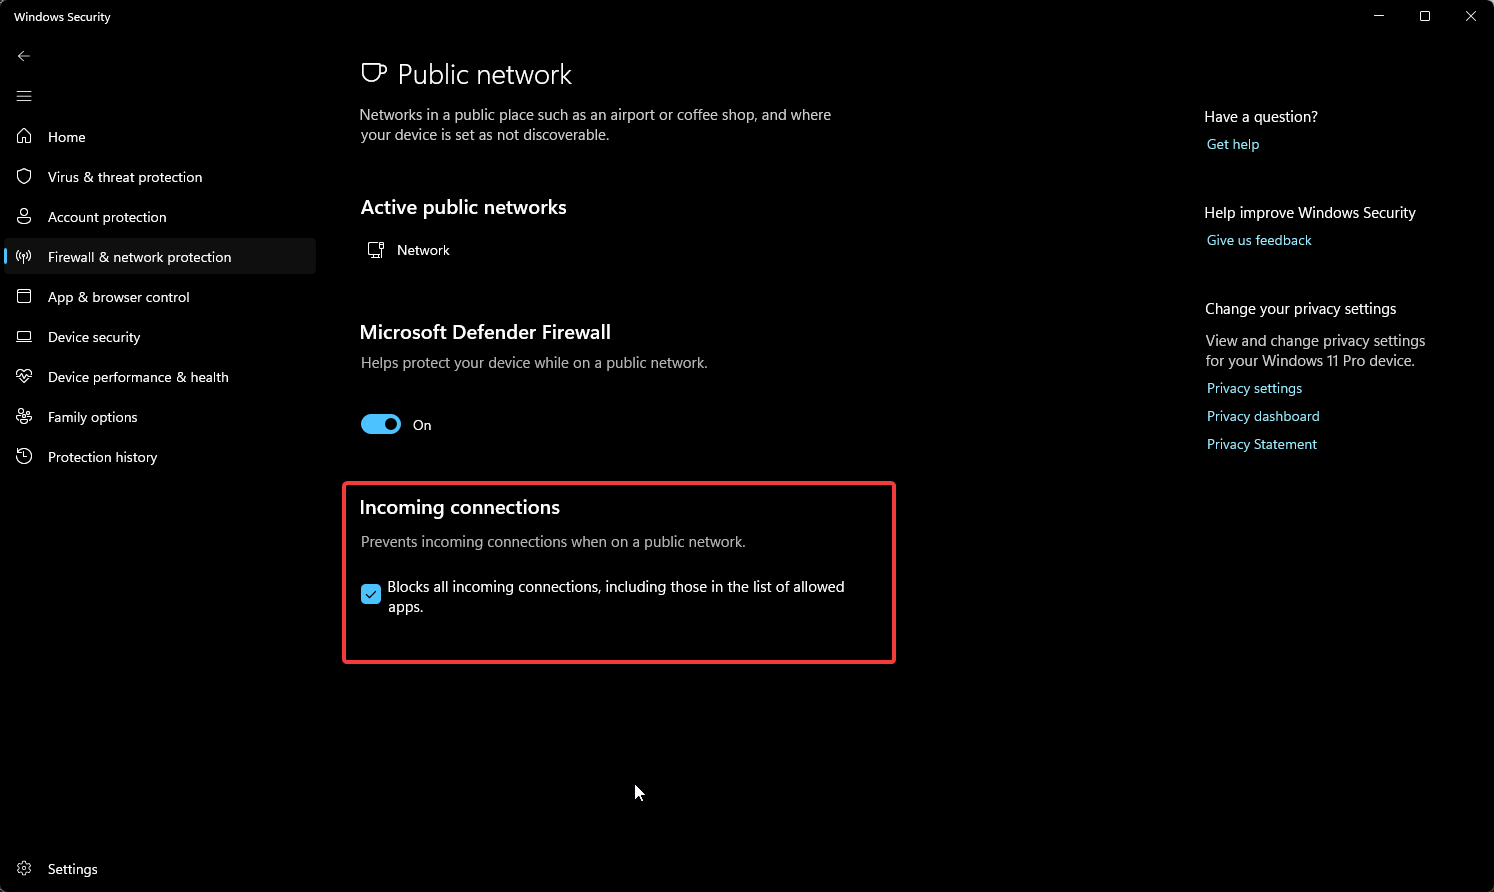Open Account protection section
Screen dimensions: 1494x892
160,217
